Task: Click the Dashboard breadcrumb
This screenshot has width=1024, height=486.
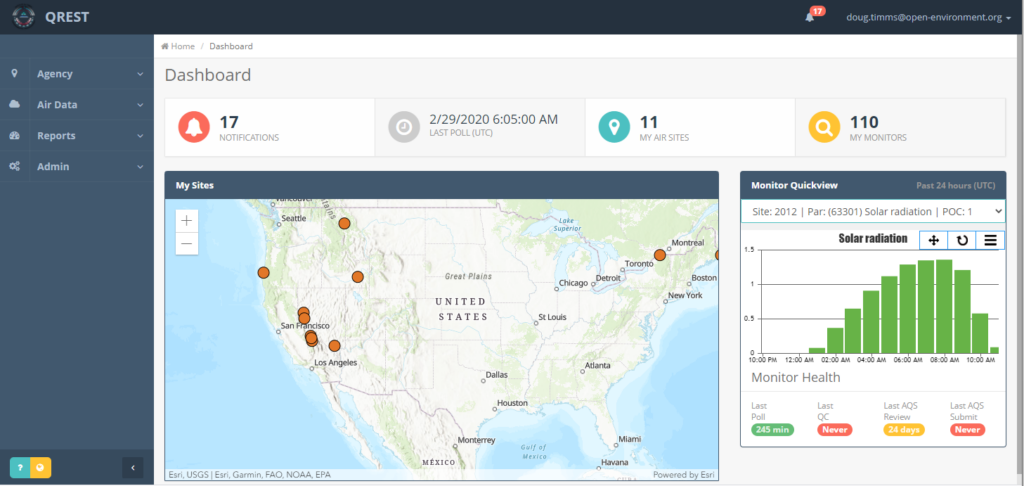Action: 231,46
